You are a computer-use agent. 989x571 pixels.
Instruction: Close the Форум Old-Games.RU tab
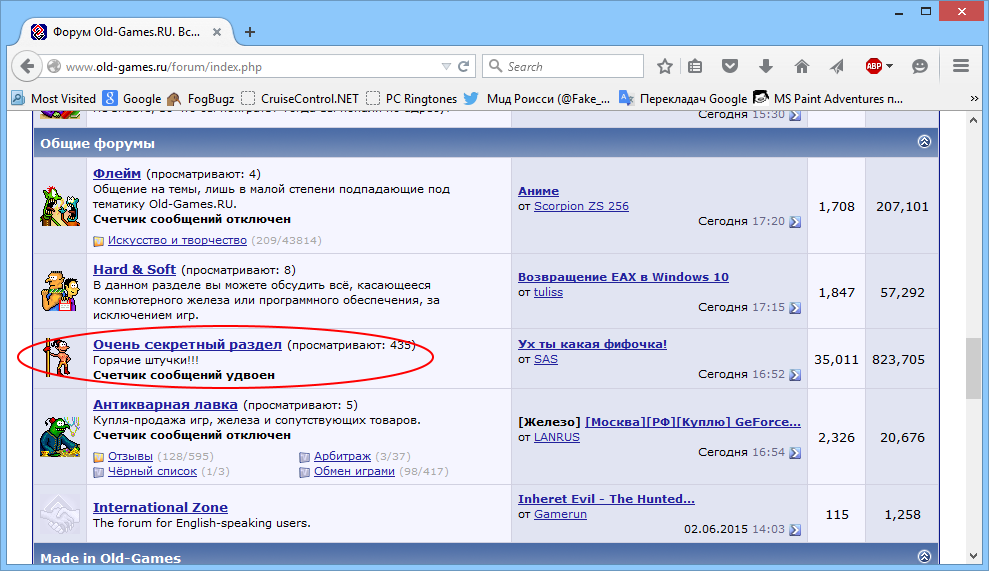(x=216, y=32)
